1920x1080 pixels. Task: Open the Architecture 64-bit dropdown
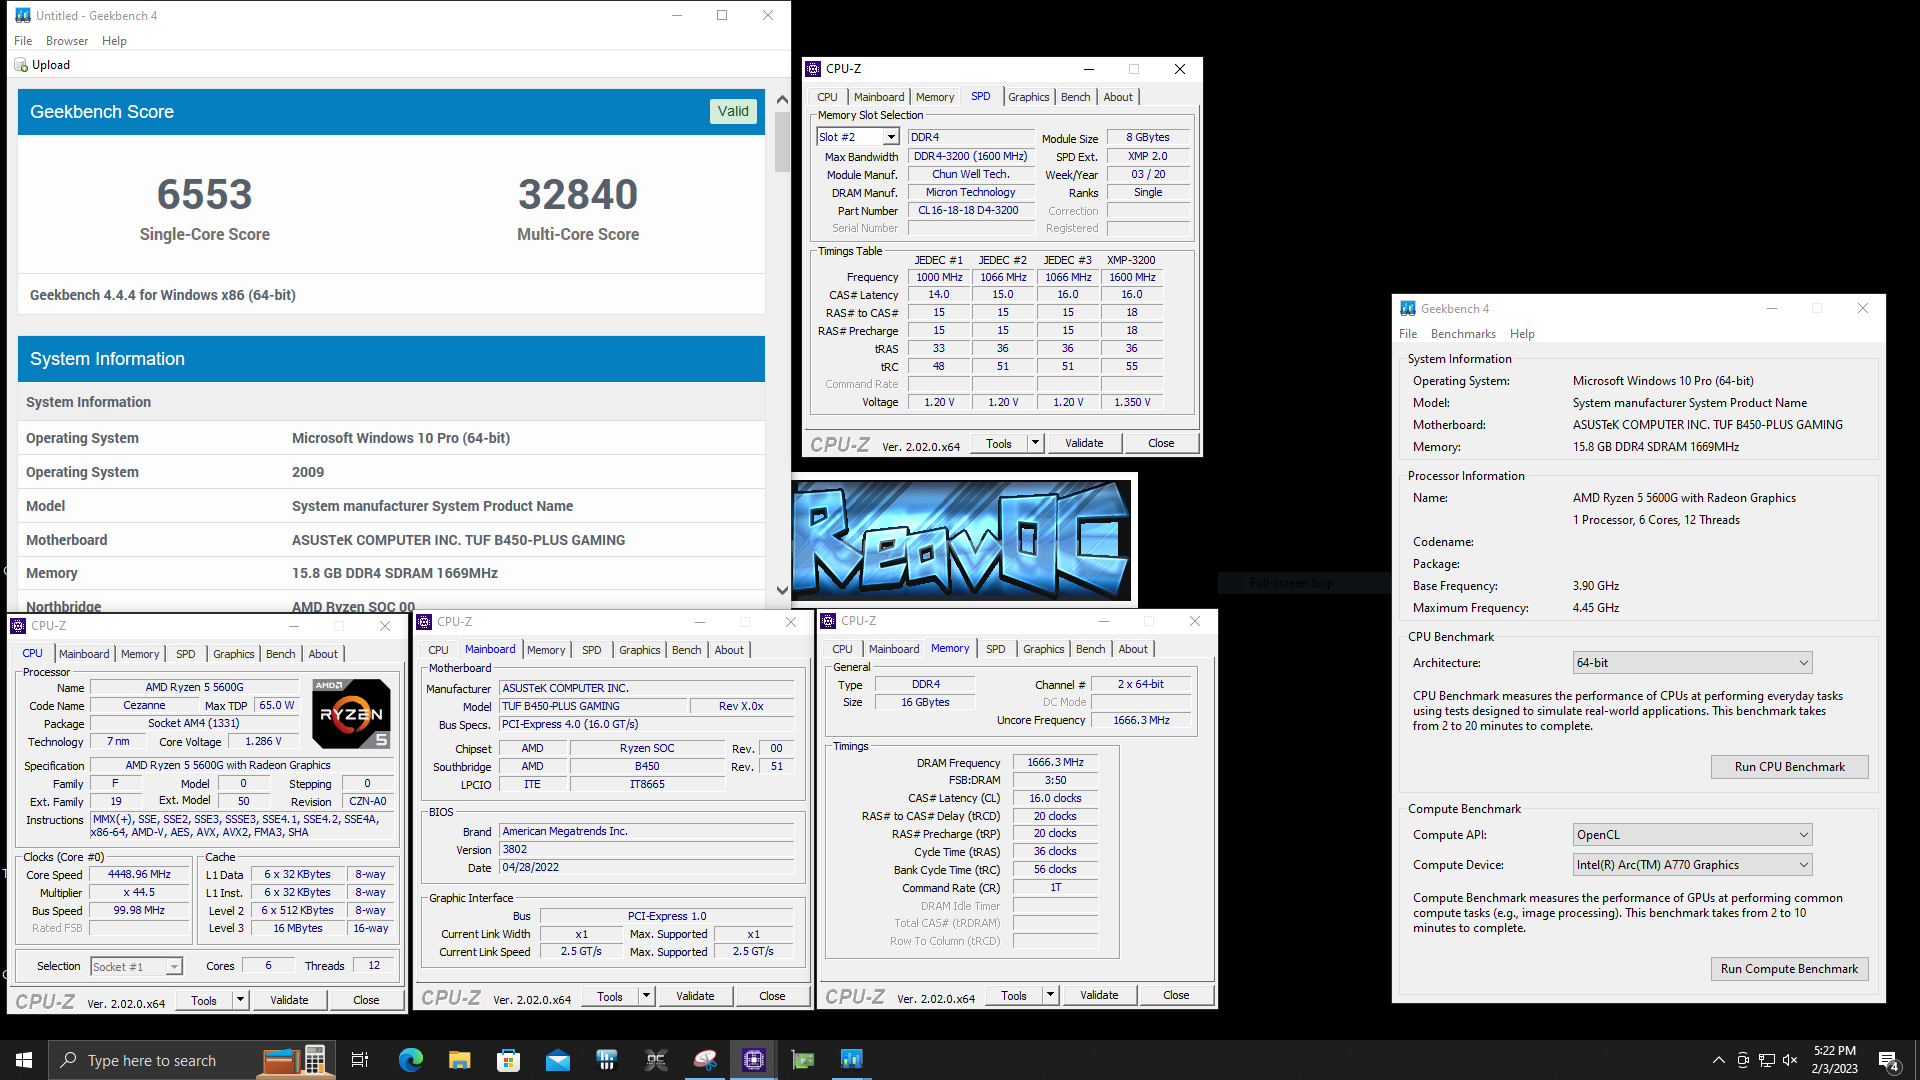[x=1693, y=663]
